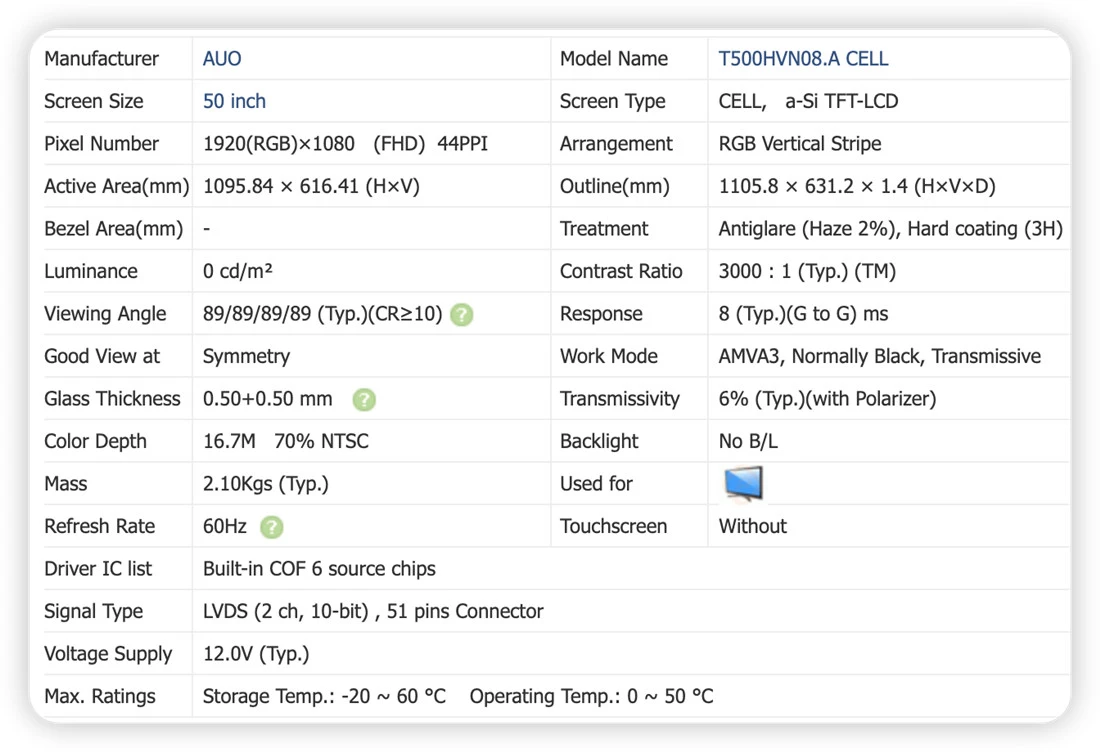
Task: Click the Response value 8 (Typ.)(G to G) ms
Action: (x=803, y=314)
